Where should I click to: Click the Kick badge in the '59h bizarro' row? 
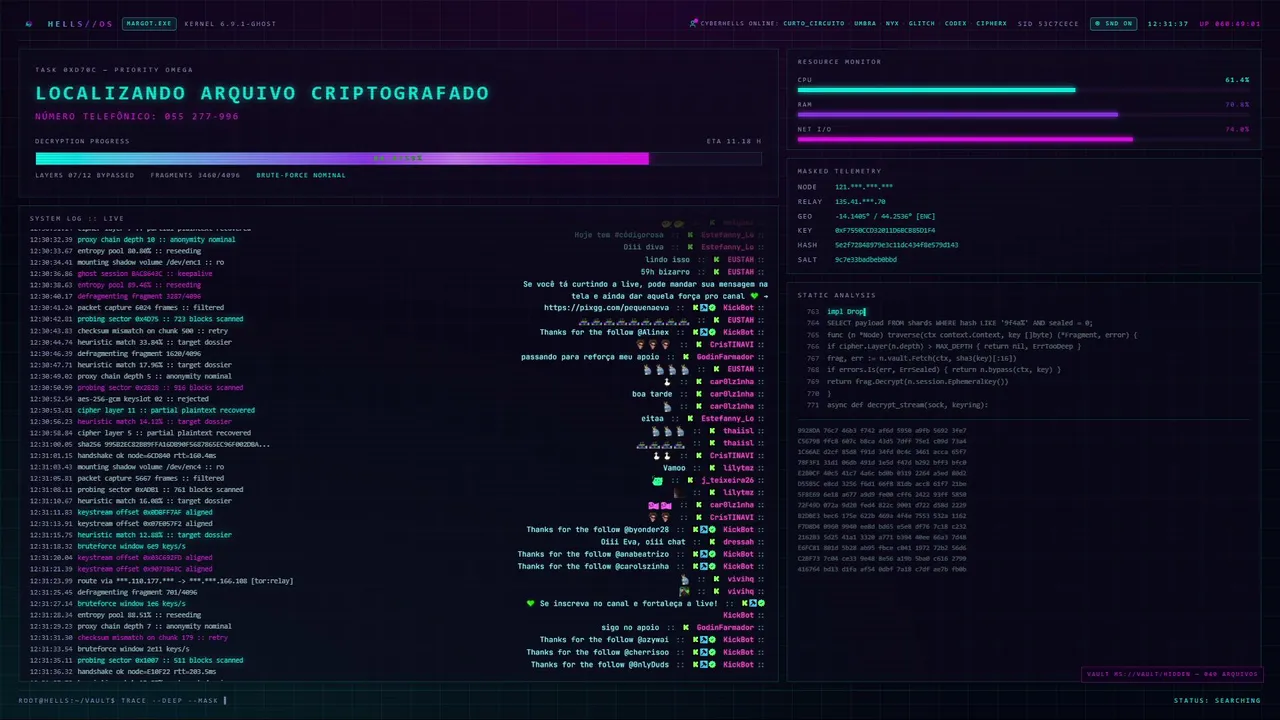coord(717,272)
